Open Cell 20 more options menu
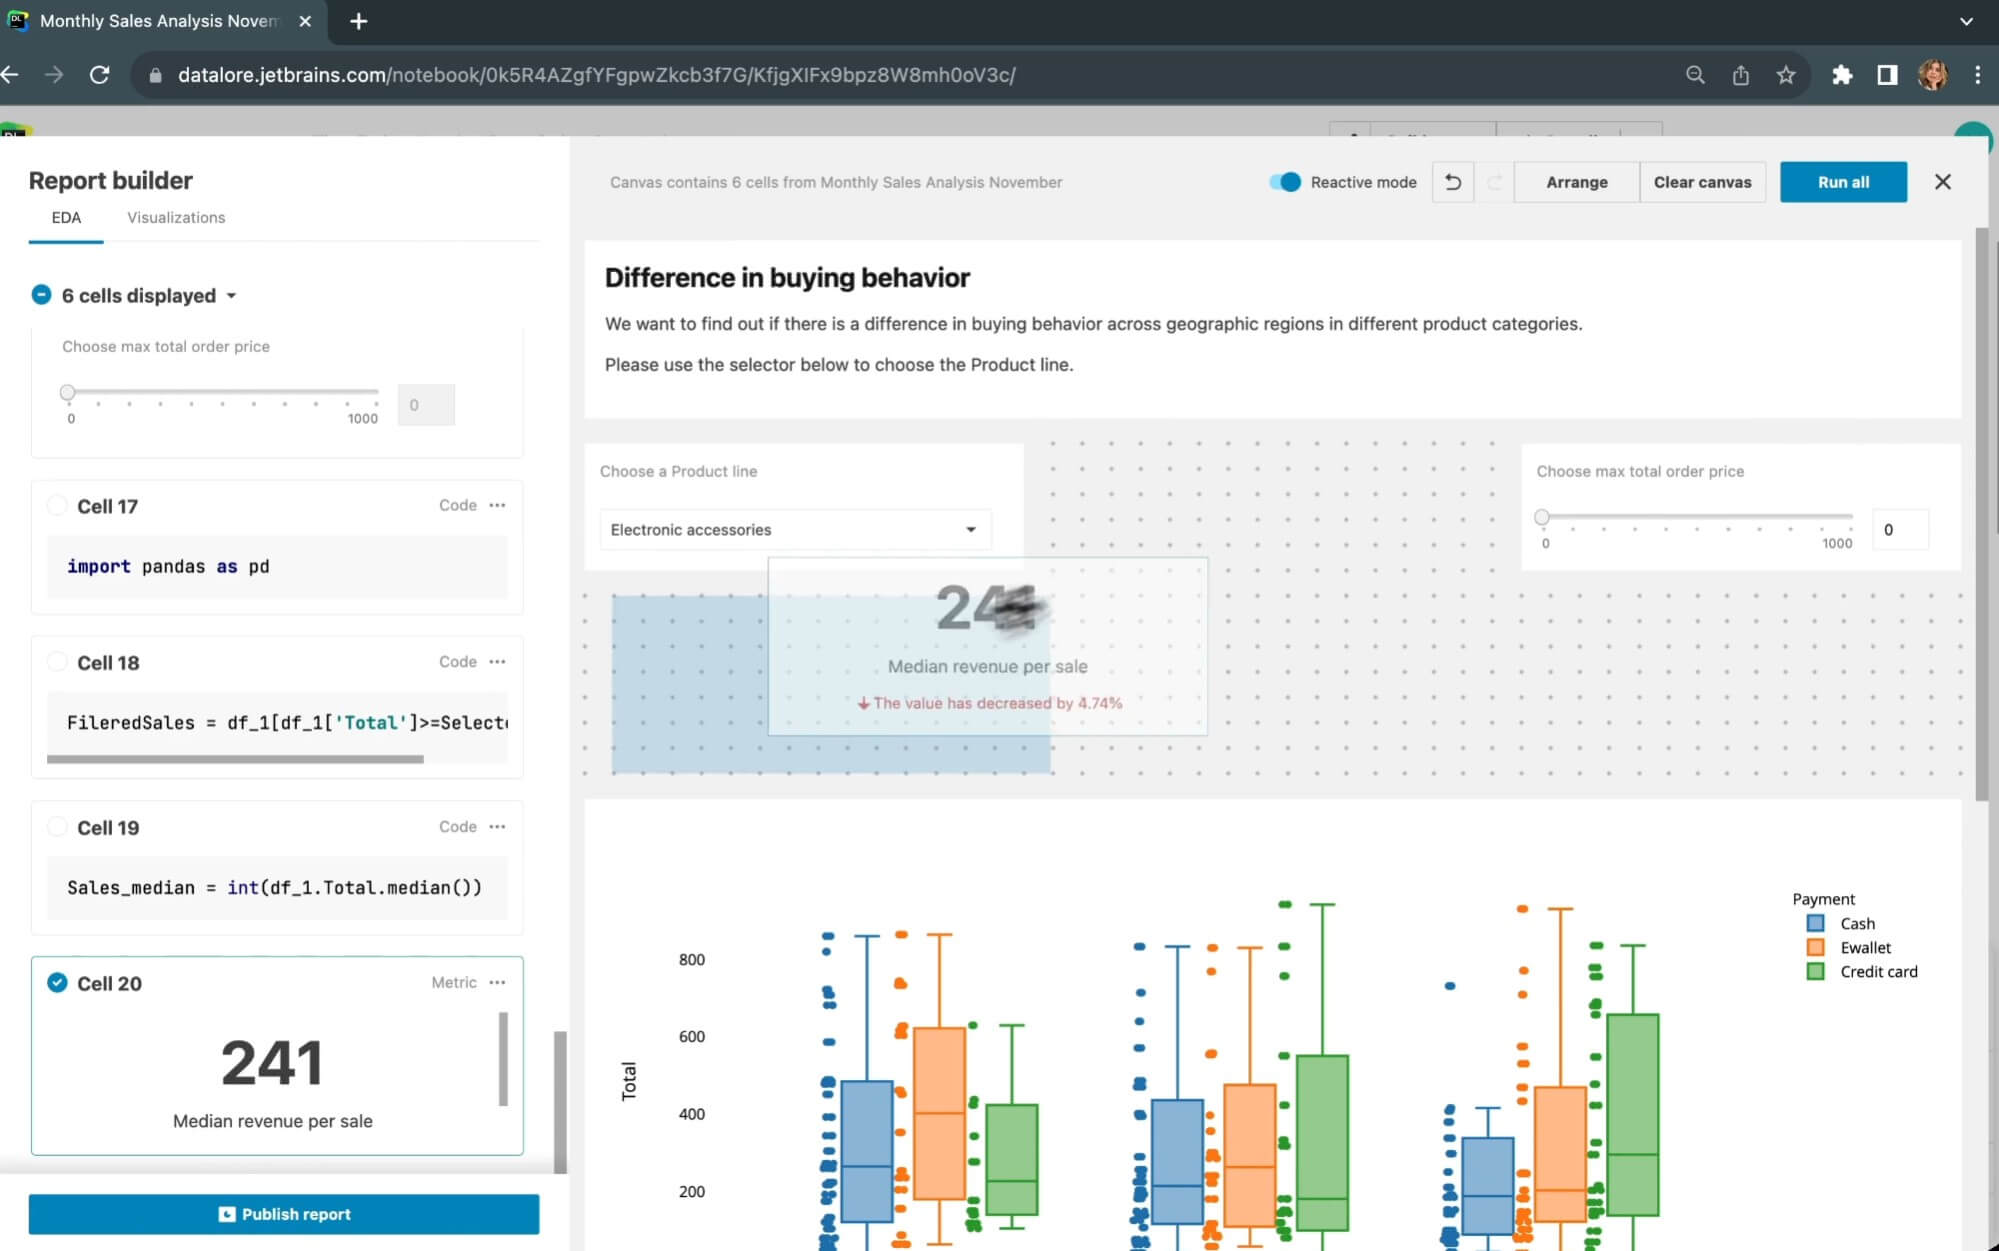 tap(497, 983)
